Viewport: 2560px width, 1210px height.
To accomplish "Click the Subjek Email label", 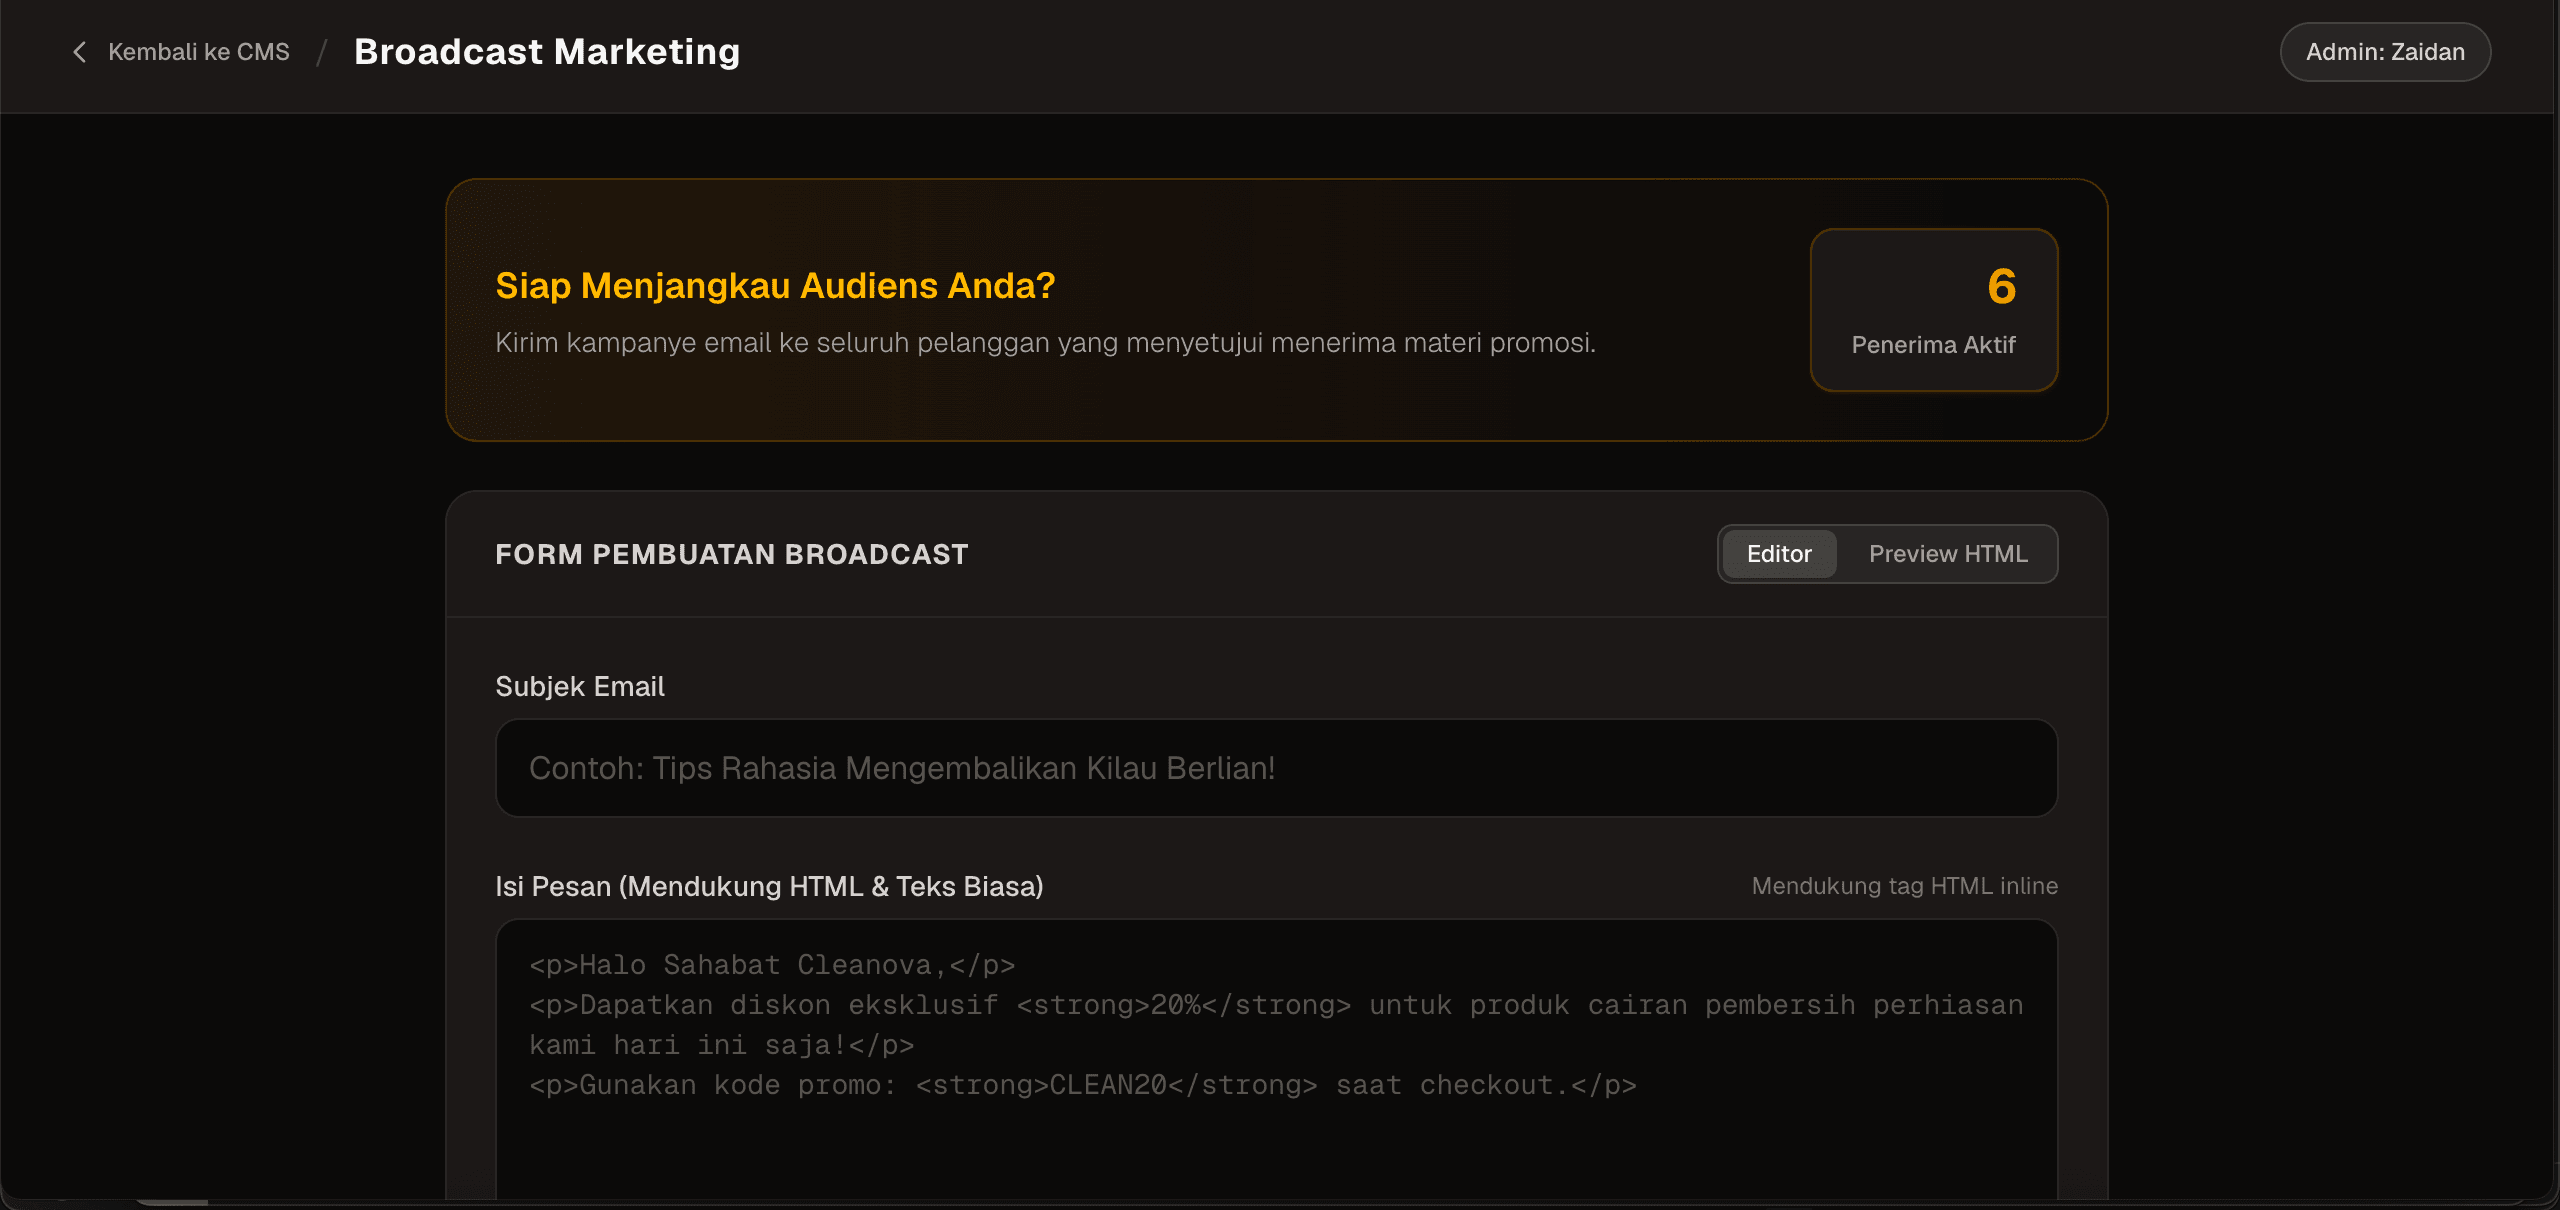I will (x=580, y=687).
